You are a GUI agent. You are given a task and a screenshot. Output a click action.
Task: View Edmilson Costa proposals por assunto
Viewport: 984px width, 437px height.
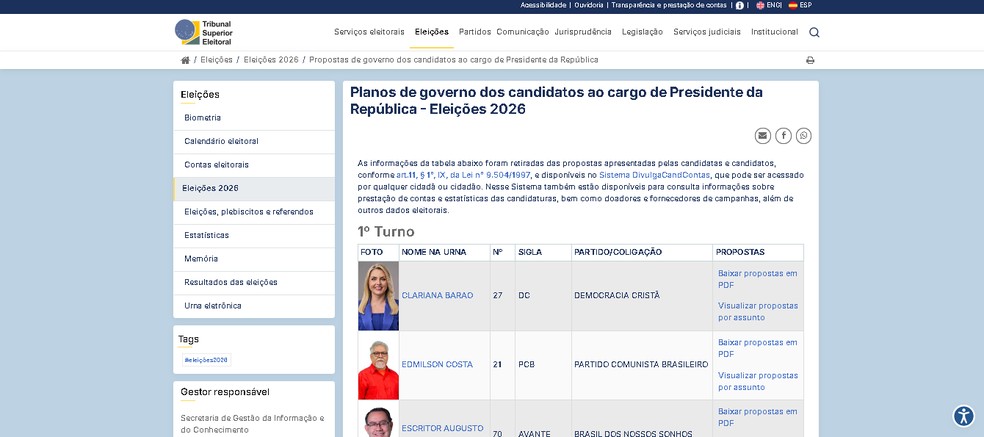click(758, 382)
